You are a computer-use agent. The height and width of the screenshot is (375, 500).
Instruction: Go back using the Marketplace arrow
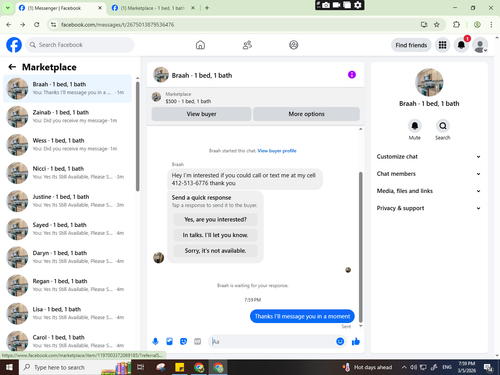[12, 67]
